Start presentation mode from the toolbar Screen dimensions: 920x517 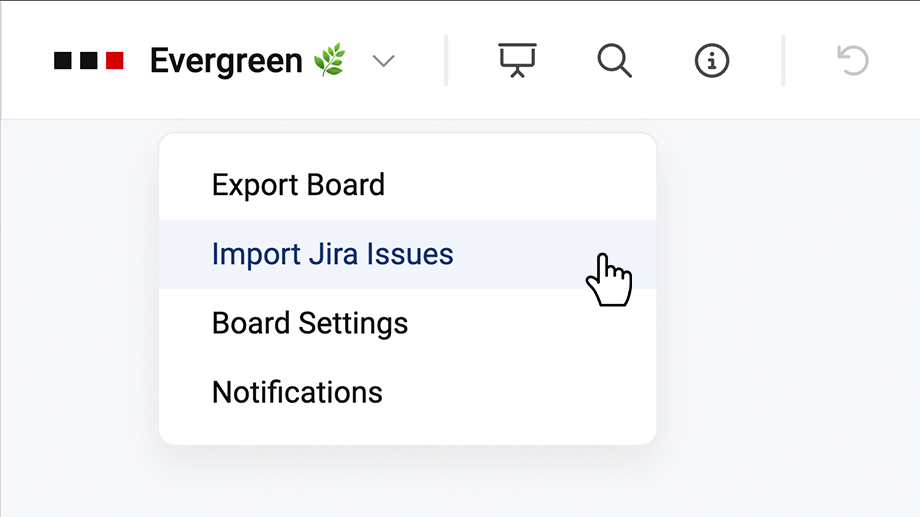click(517, 61)
